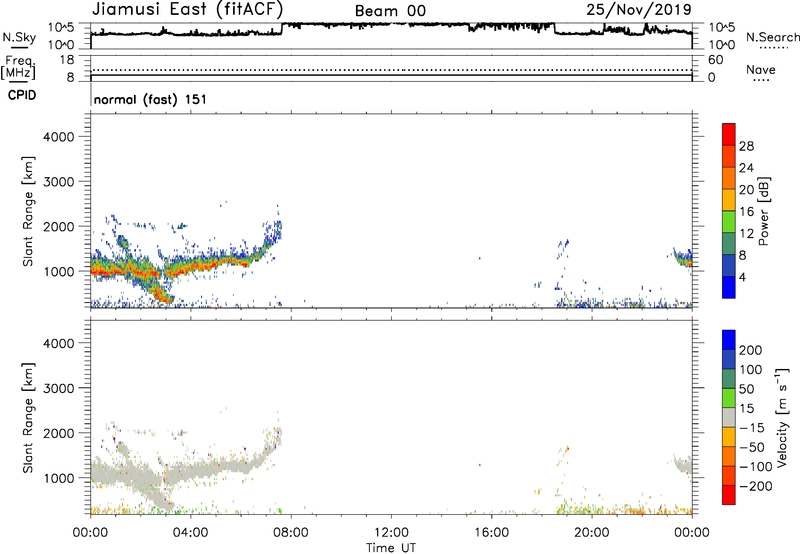800x554 pixels.
Task: Click the bright blue bottom Power colorbar segment
Action: (729, 287)
